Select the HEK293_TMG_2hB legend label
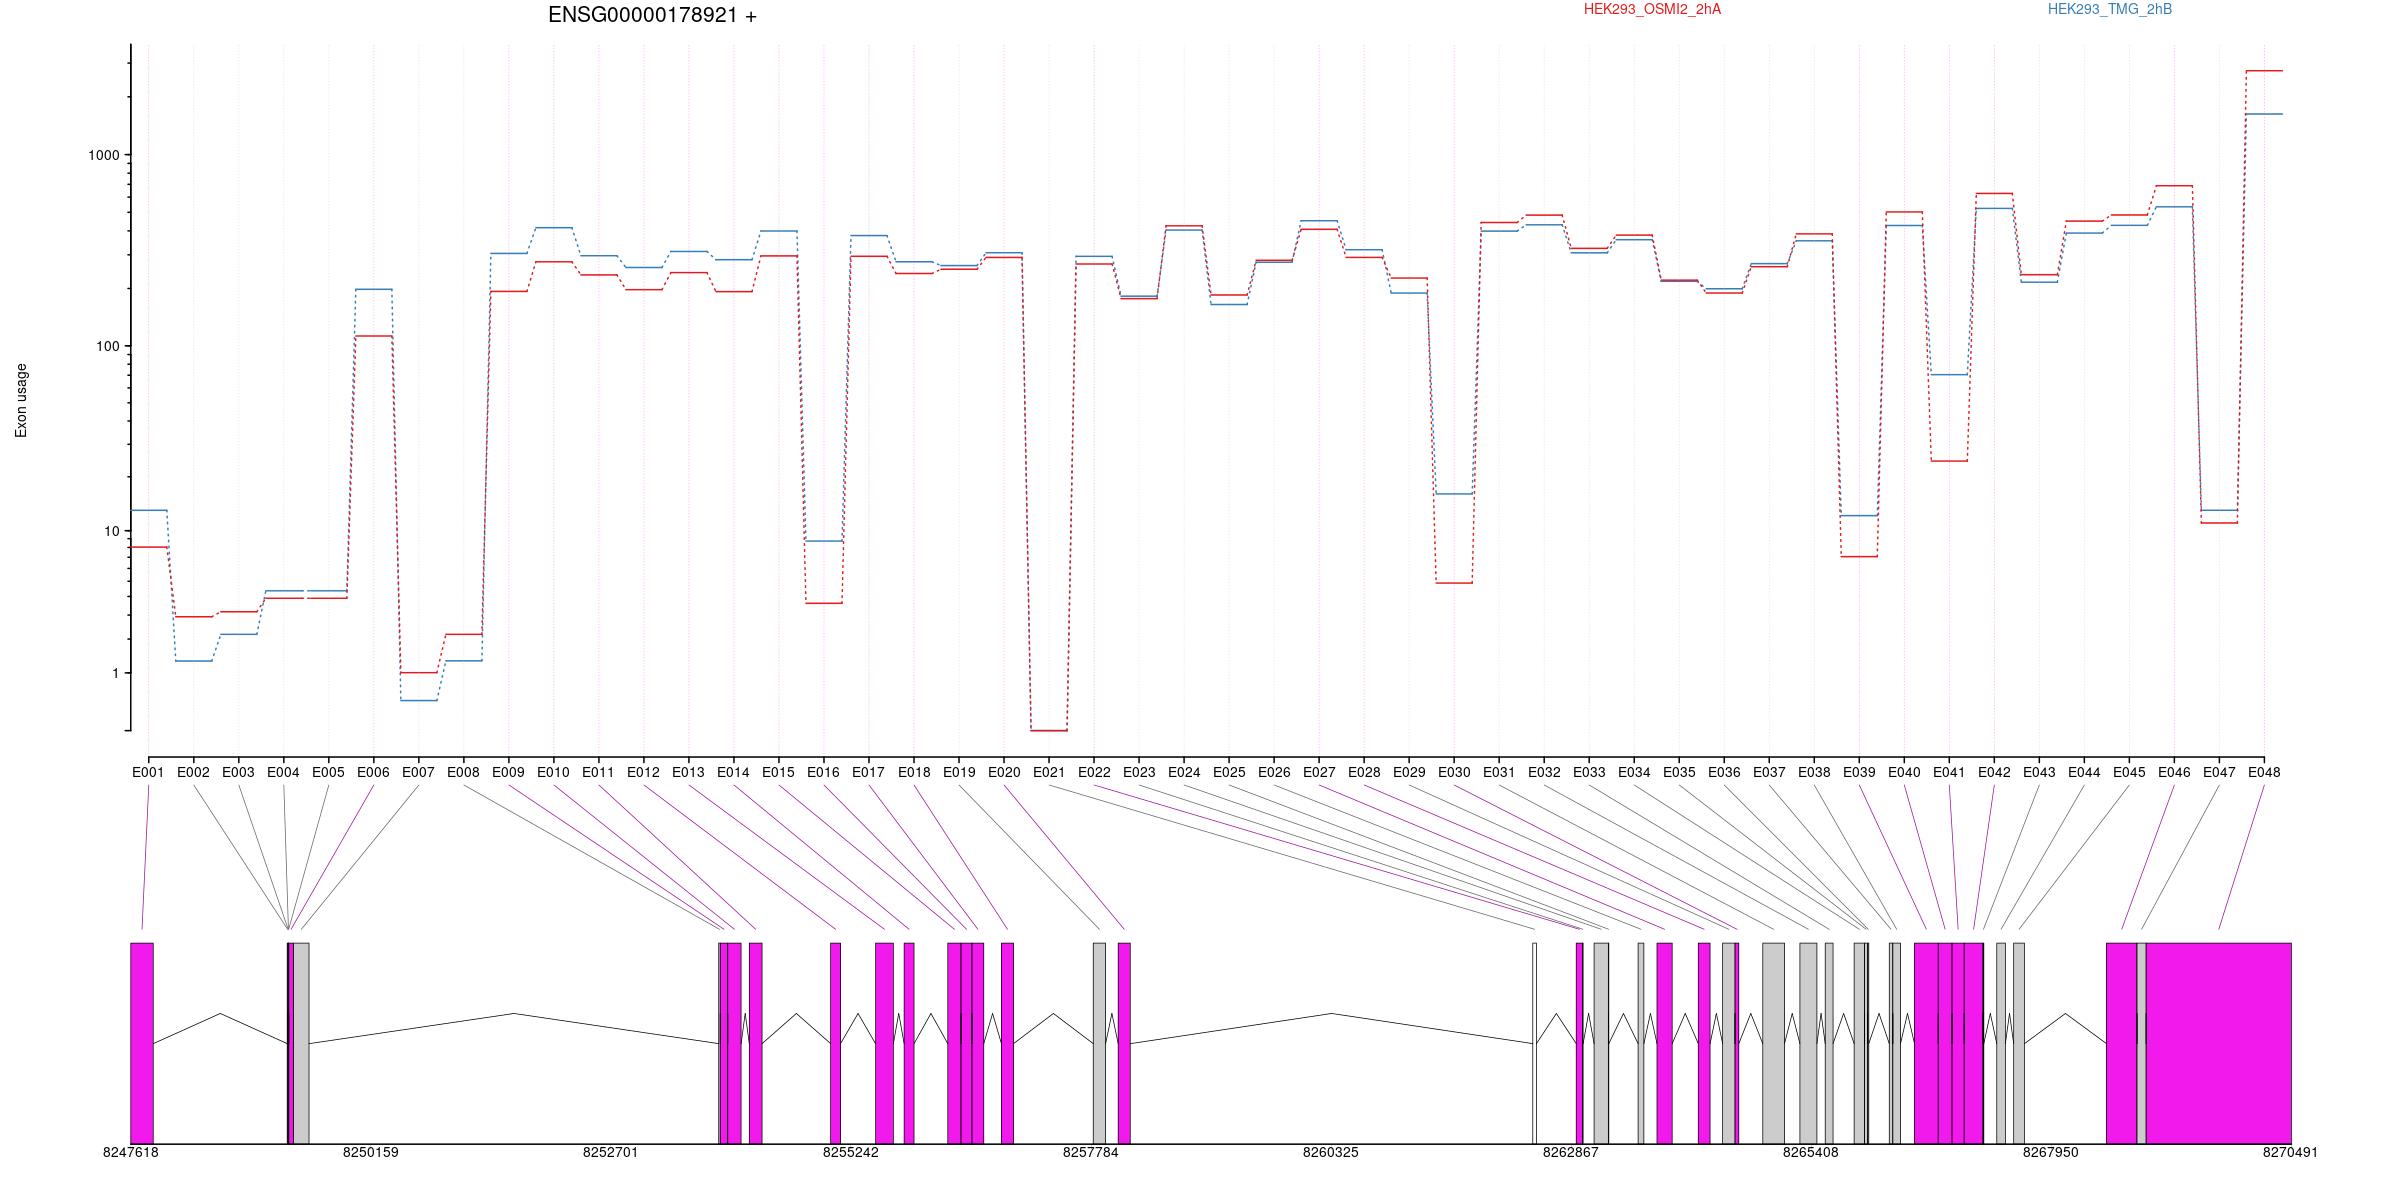Viewport: 2400px width, 1200px height. coord(2109,9)
